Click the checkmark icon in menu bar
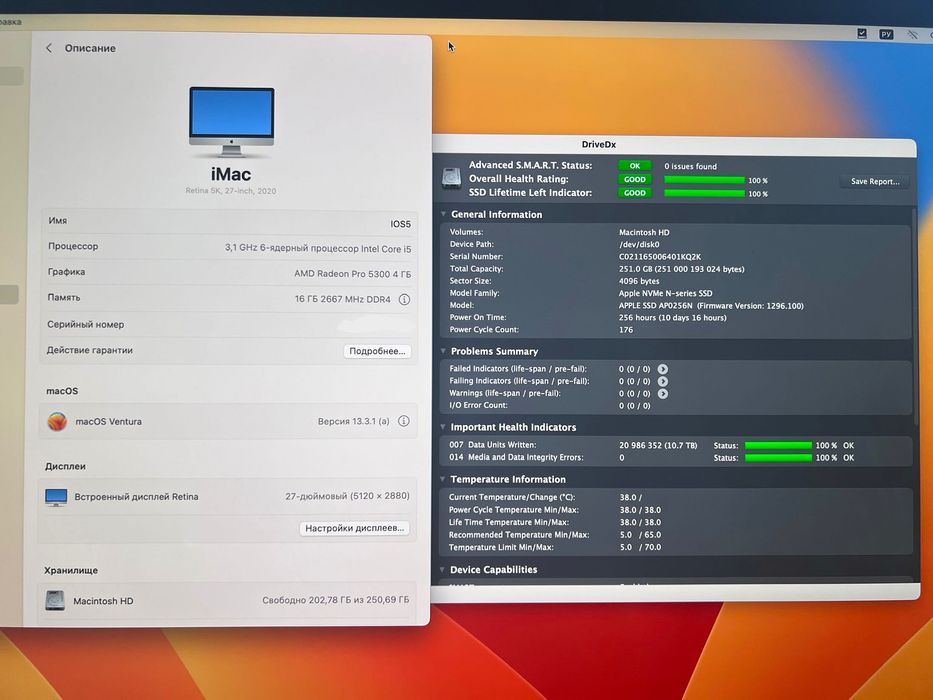Viewport: 933px width, 700px height. tap(862, 34)
